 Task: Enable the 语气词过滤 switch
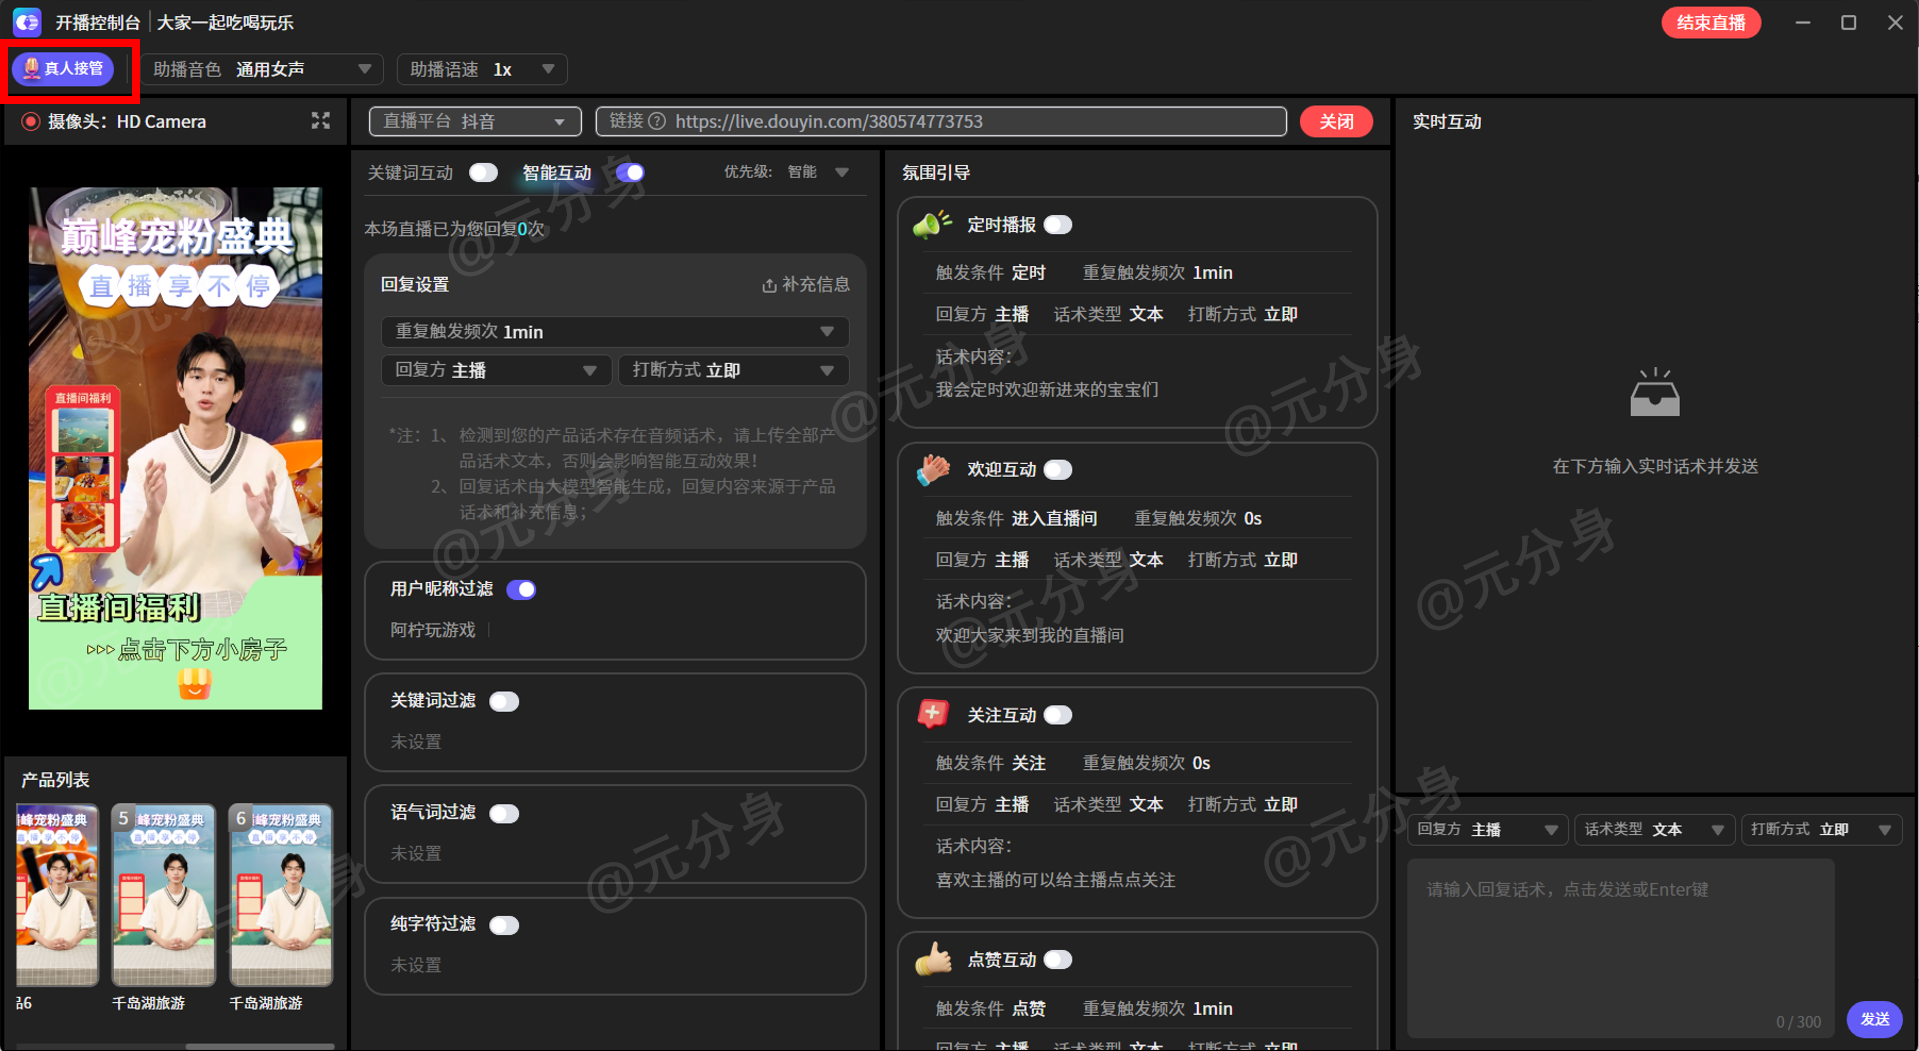(x=504, y=814)
